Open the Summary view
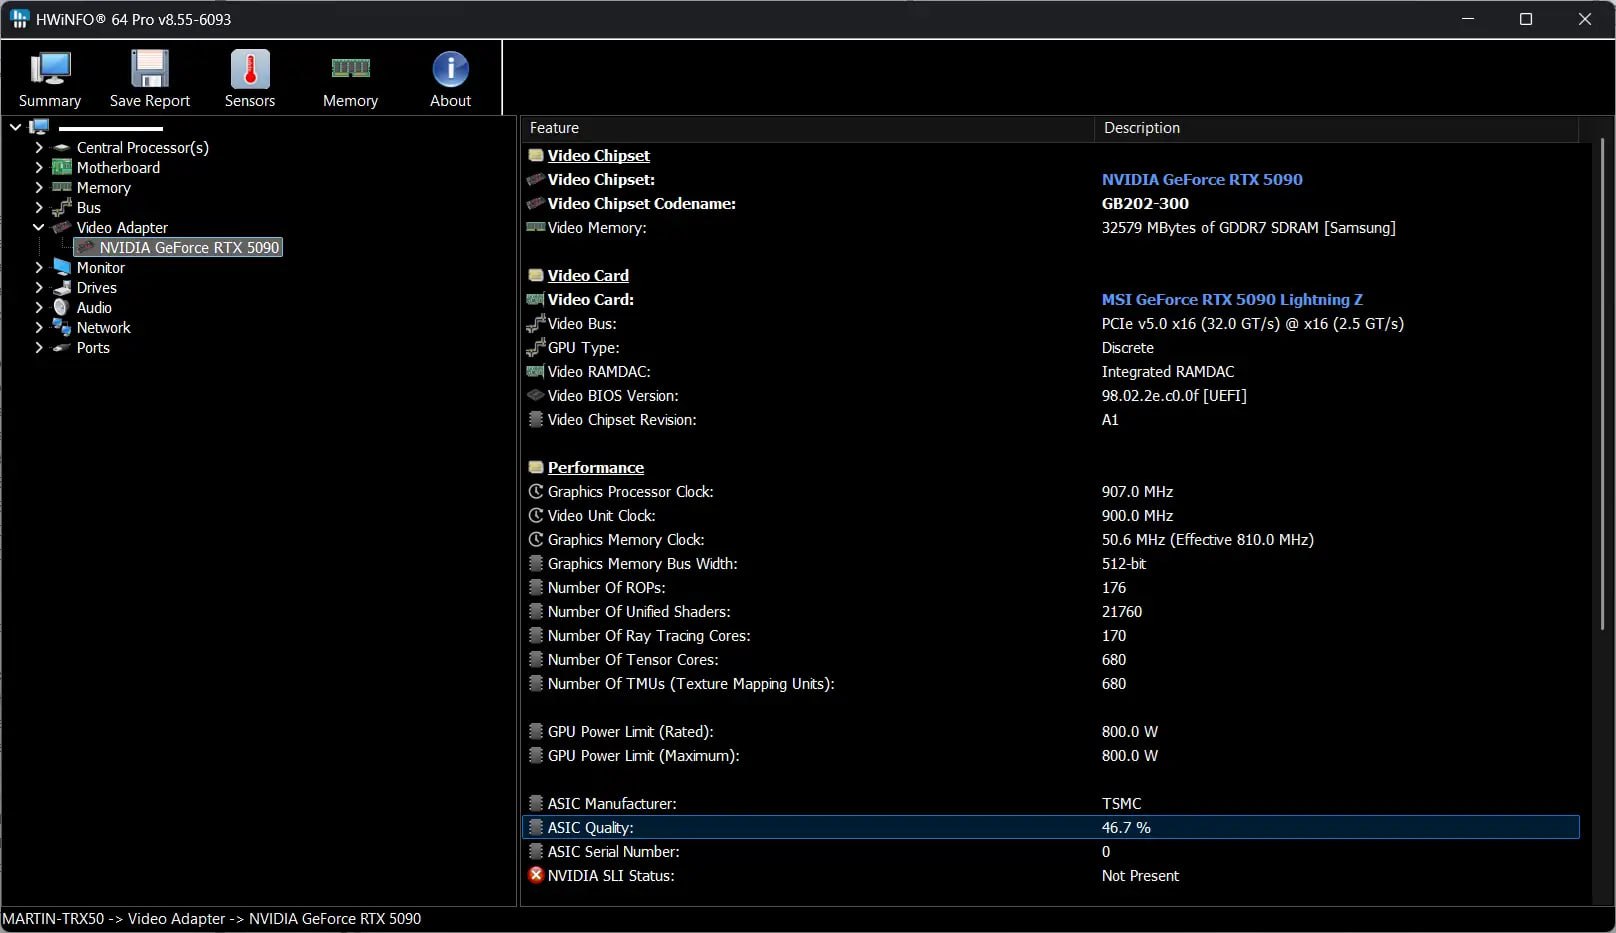This screenshot has height=933, width=1616. point(49,79)
